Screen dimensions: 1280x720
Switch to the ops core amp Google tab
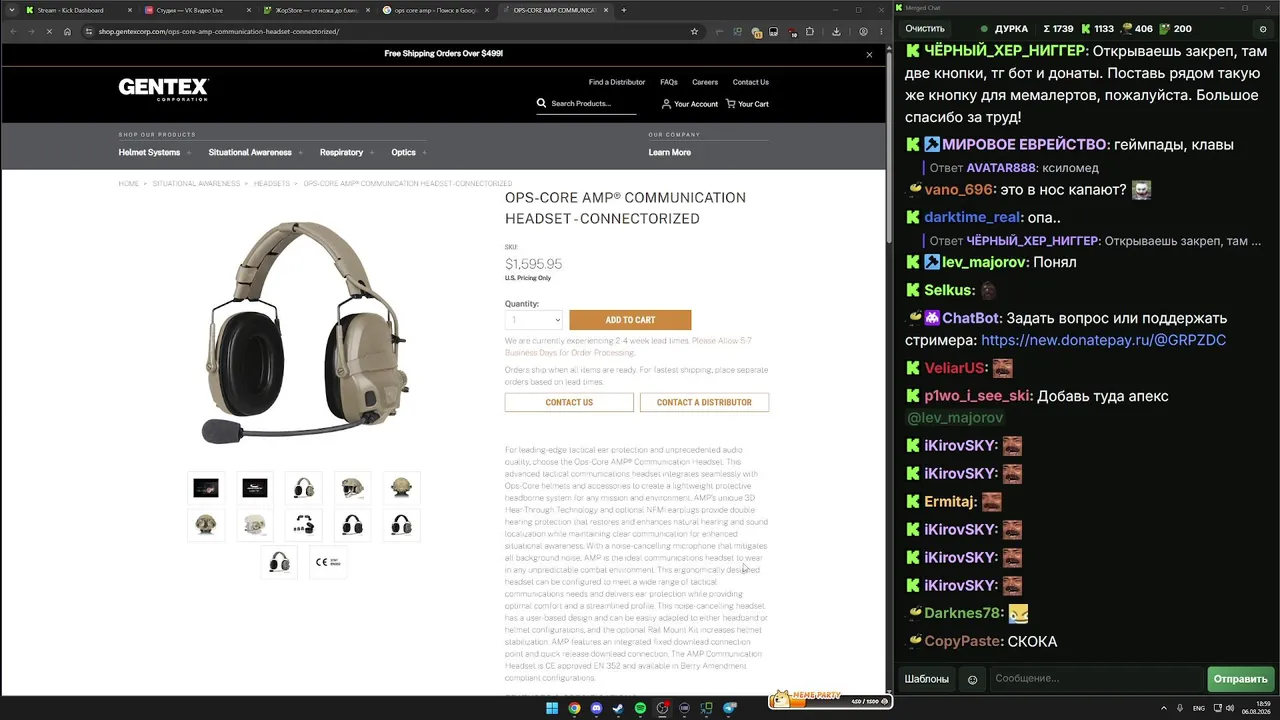click(436, 10)
